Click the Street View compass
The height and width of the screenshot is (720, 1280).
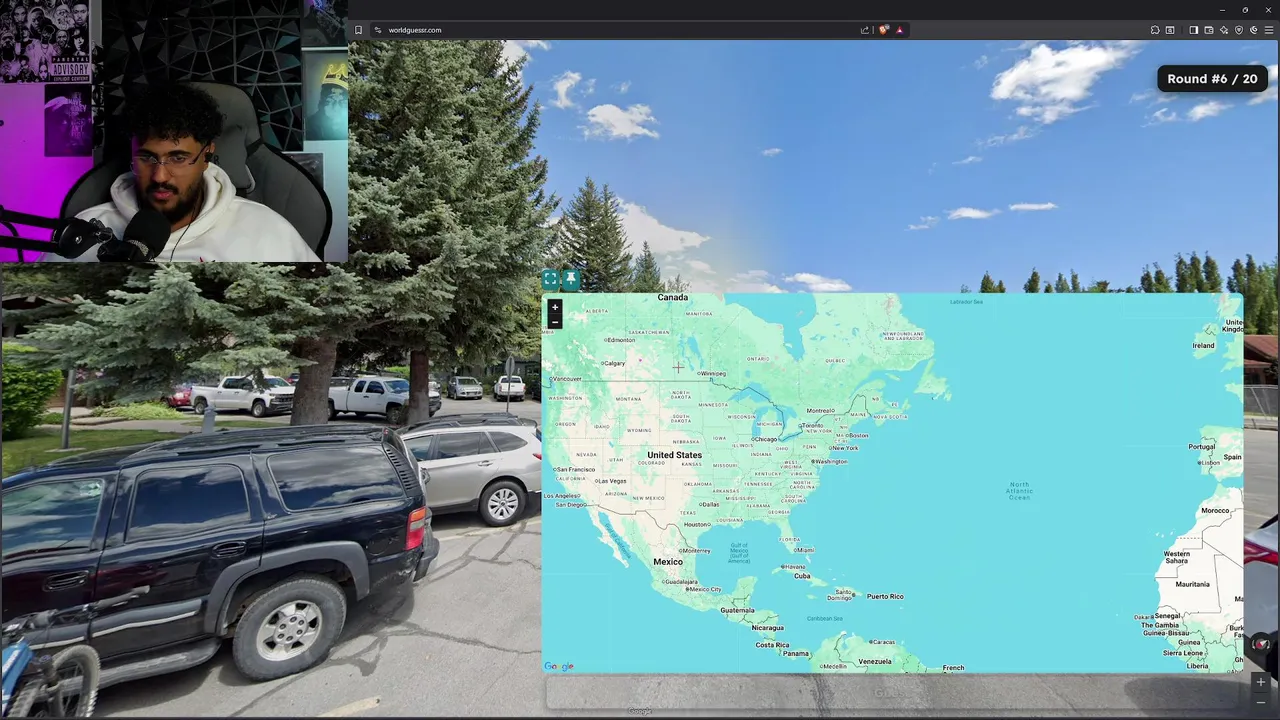tap(1262, 645)
